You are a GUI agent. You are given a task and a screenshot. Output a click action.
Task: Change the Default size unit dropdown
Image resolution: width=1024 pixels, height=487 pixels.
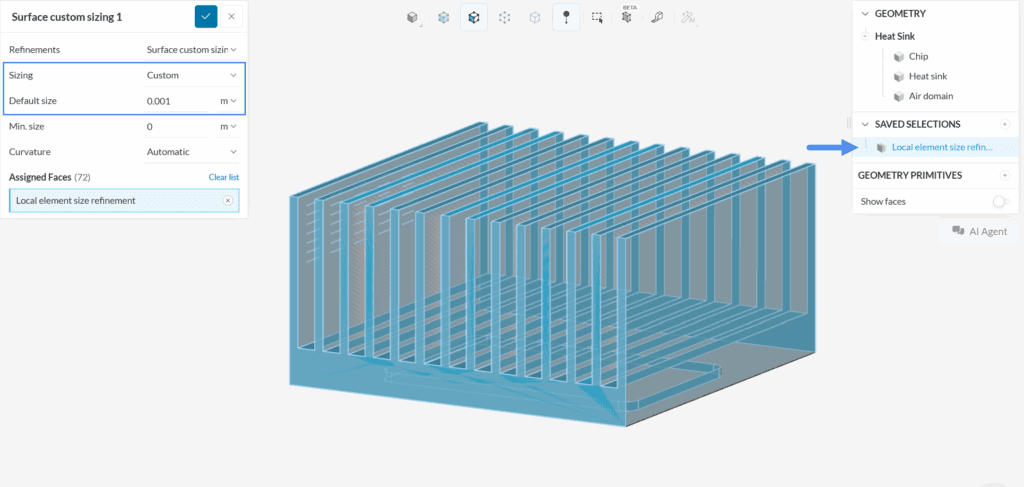[x=228, y=101]
